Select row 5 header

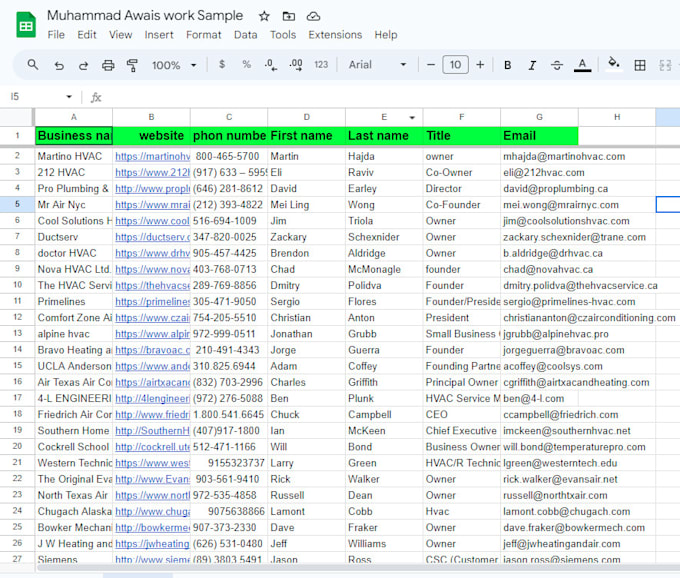(x=17, y=204)
